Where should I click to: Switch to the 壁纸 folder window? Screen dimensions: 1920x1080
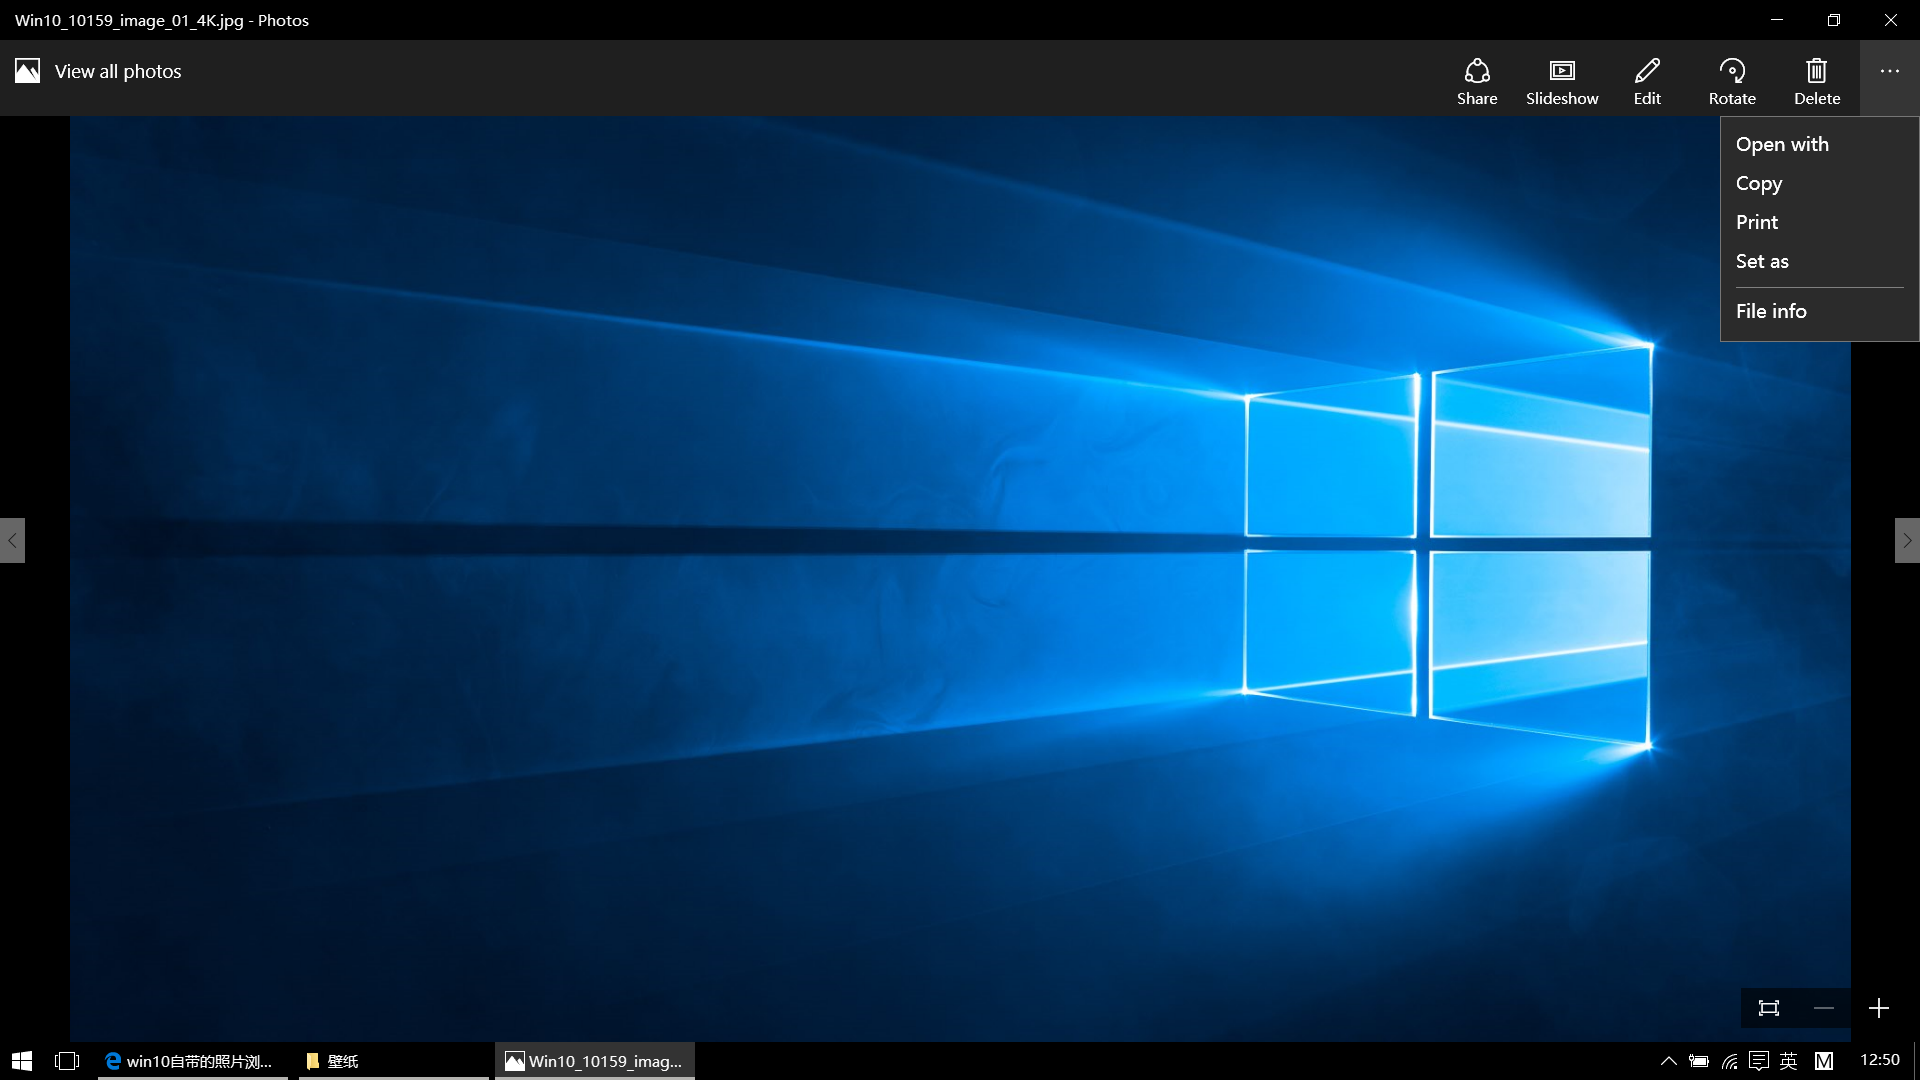click(393, 1061)
